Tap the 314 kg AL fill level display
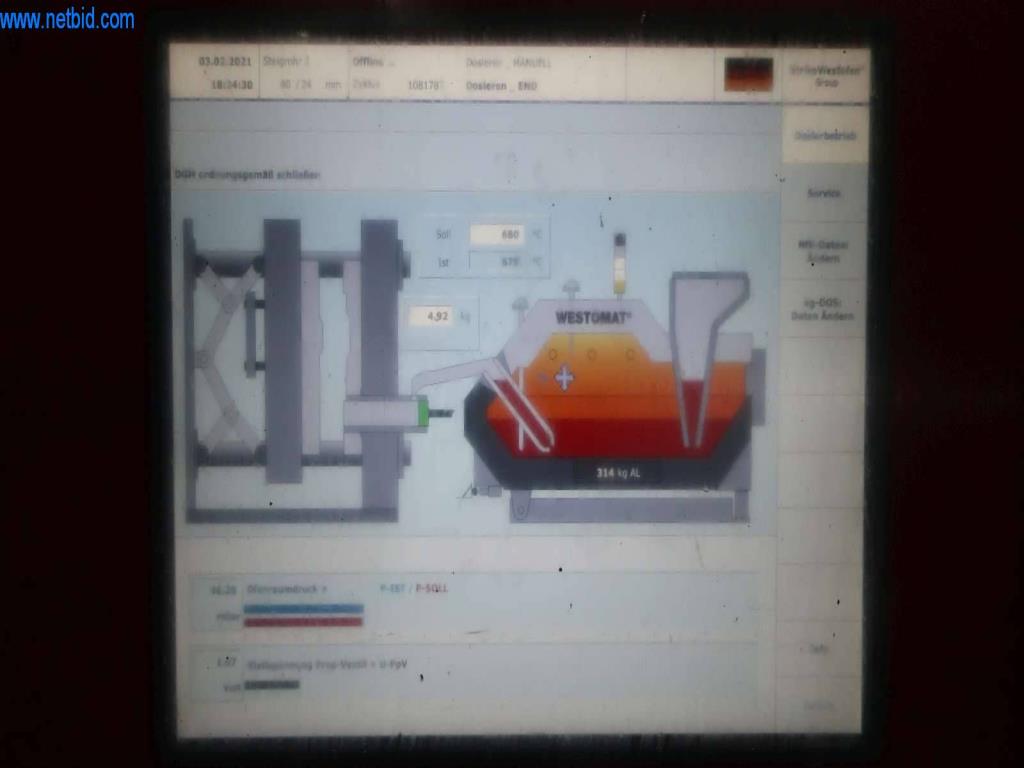This screenshot has height=768, width=1024. 618,473
